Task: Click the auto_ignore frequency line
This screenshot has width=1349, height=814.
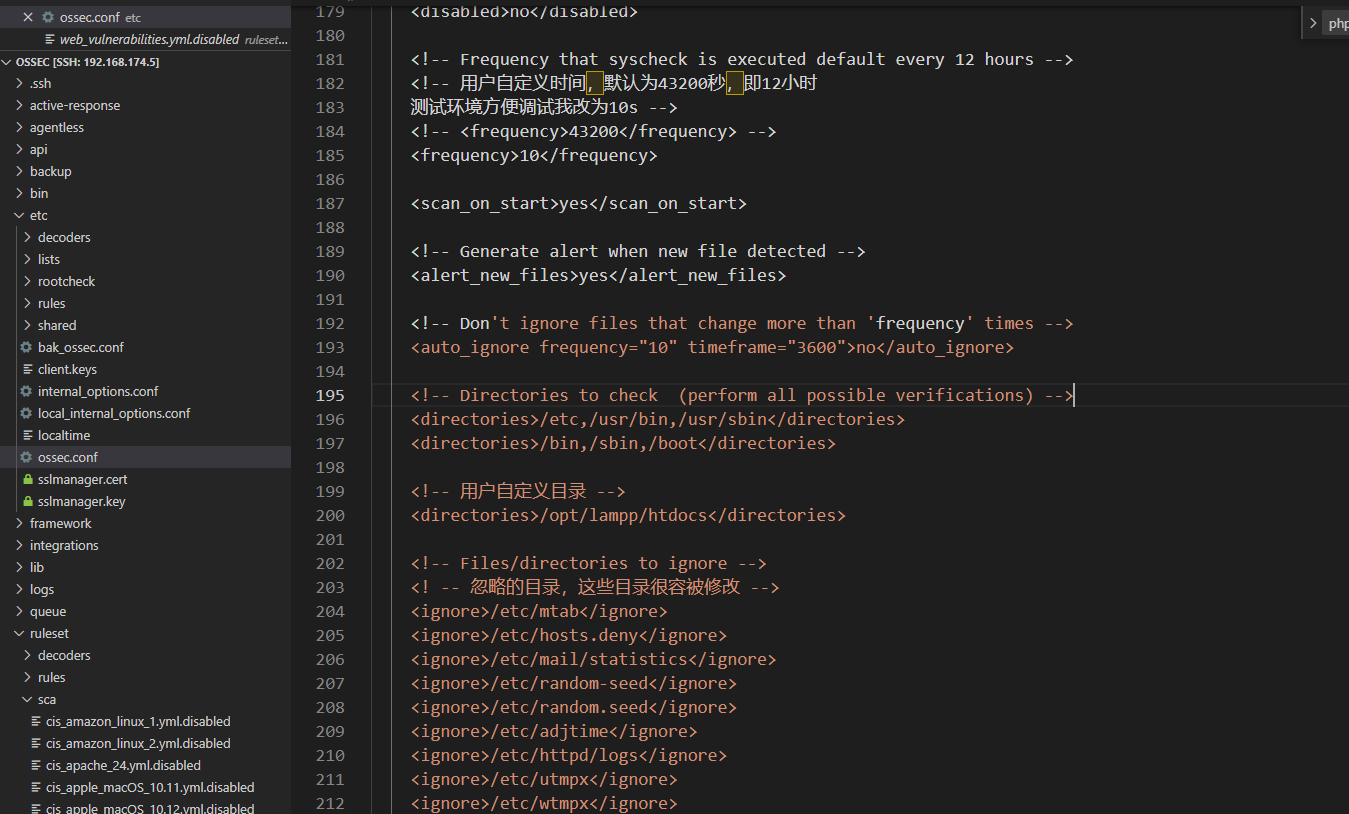Action: coord(712,347)
